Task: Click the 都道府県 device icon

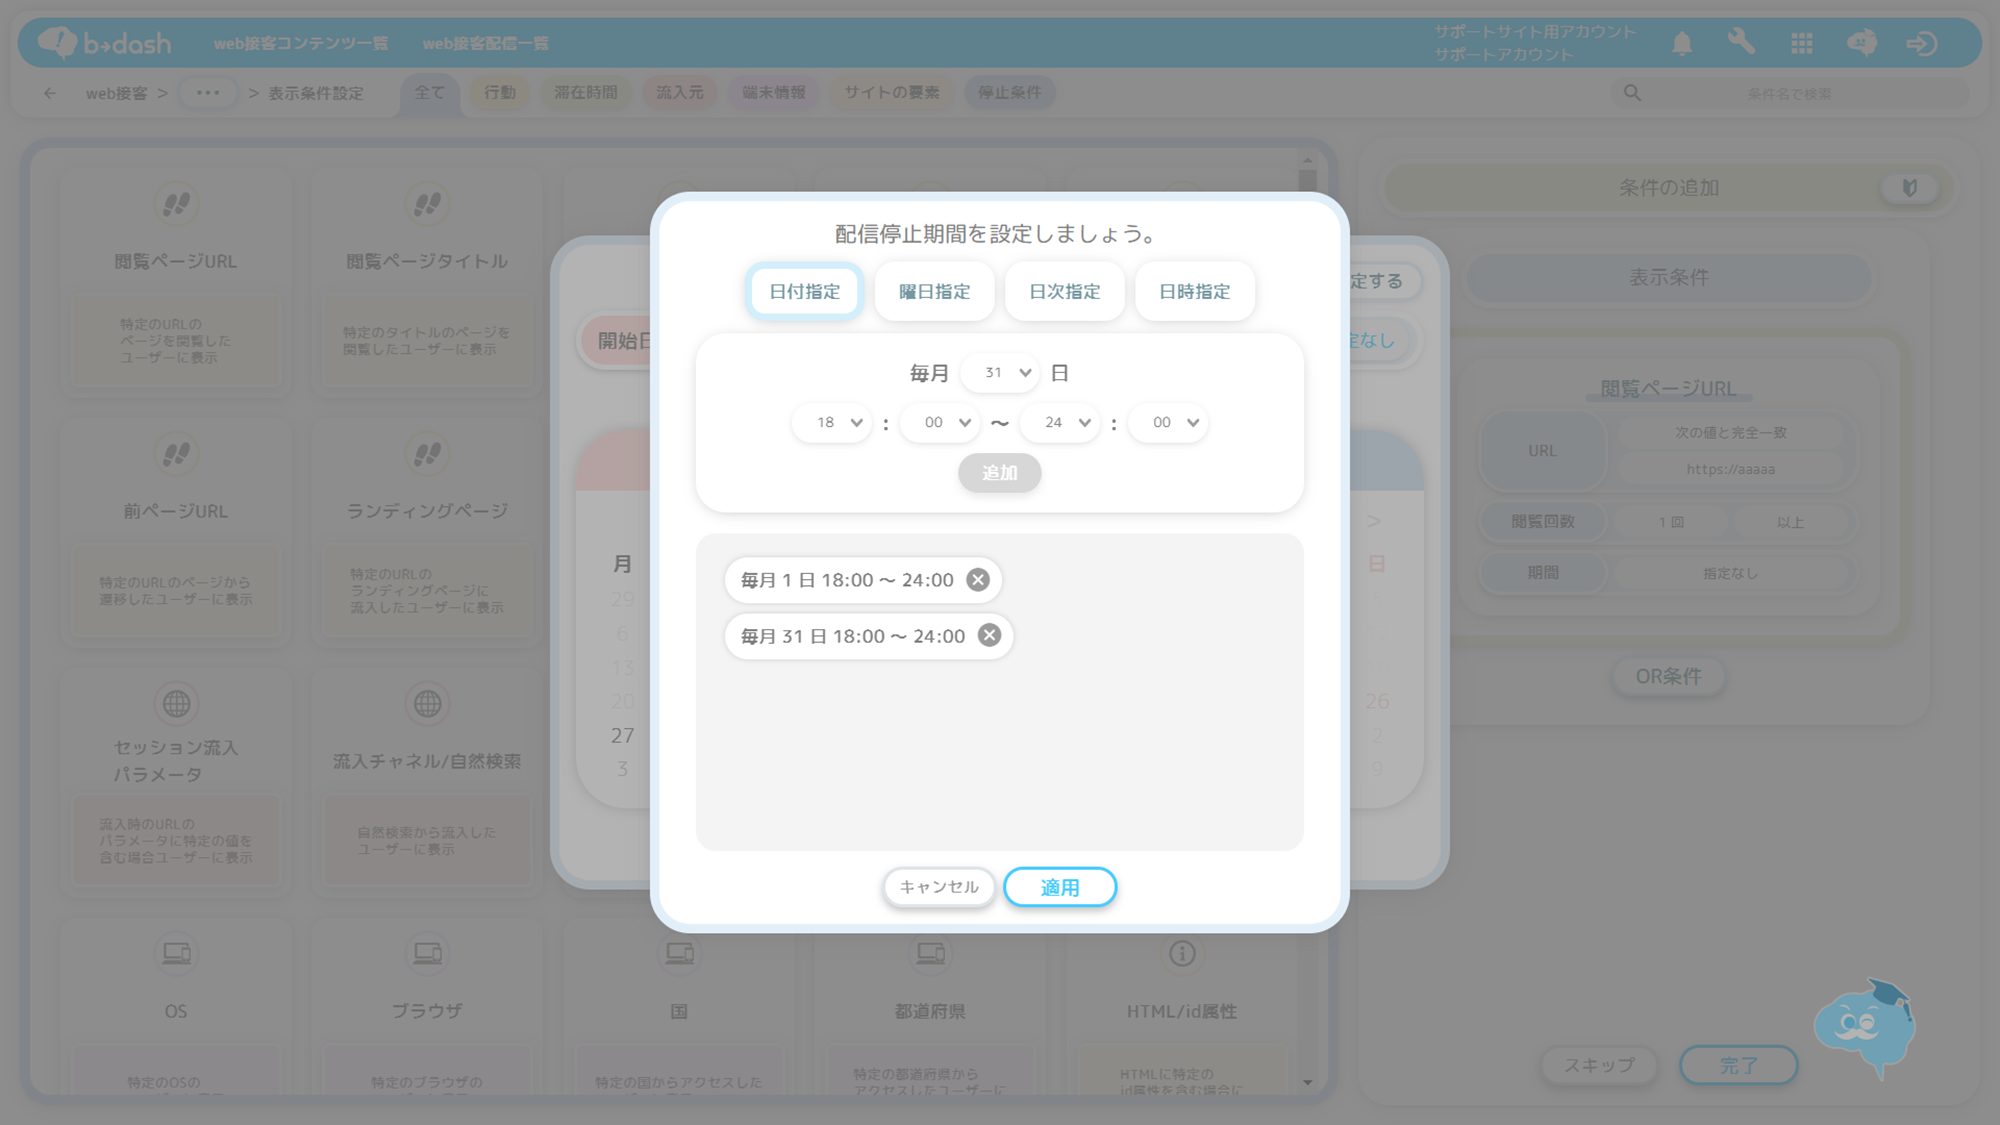Action: pyautogui.click(x=930, y=954)
